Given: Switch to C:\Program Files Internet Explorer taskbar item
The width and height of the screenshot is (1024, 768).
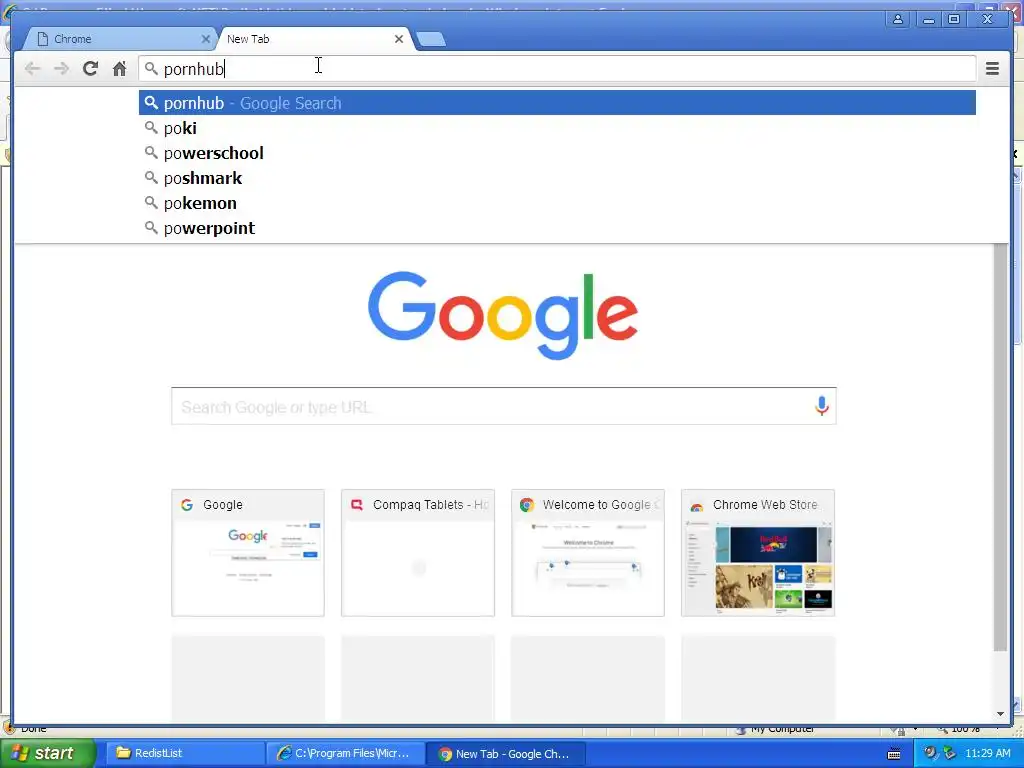Looking at the screenshot, I should pos(345,753).
